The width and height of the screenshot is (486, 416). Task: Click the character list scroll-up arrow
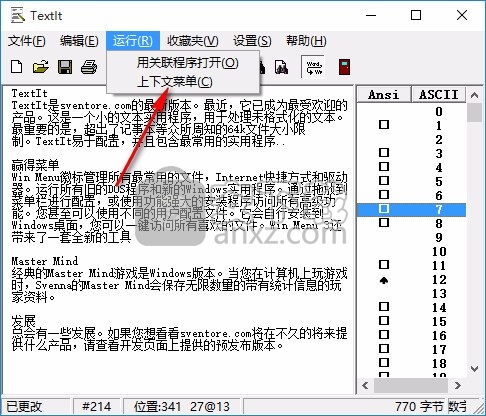474,95
